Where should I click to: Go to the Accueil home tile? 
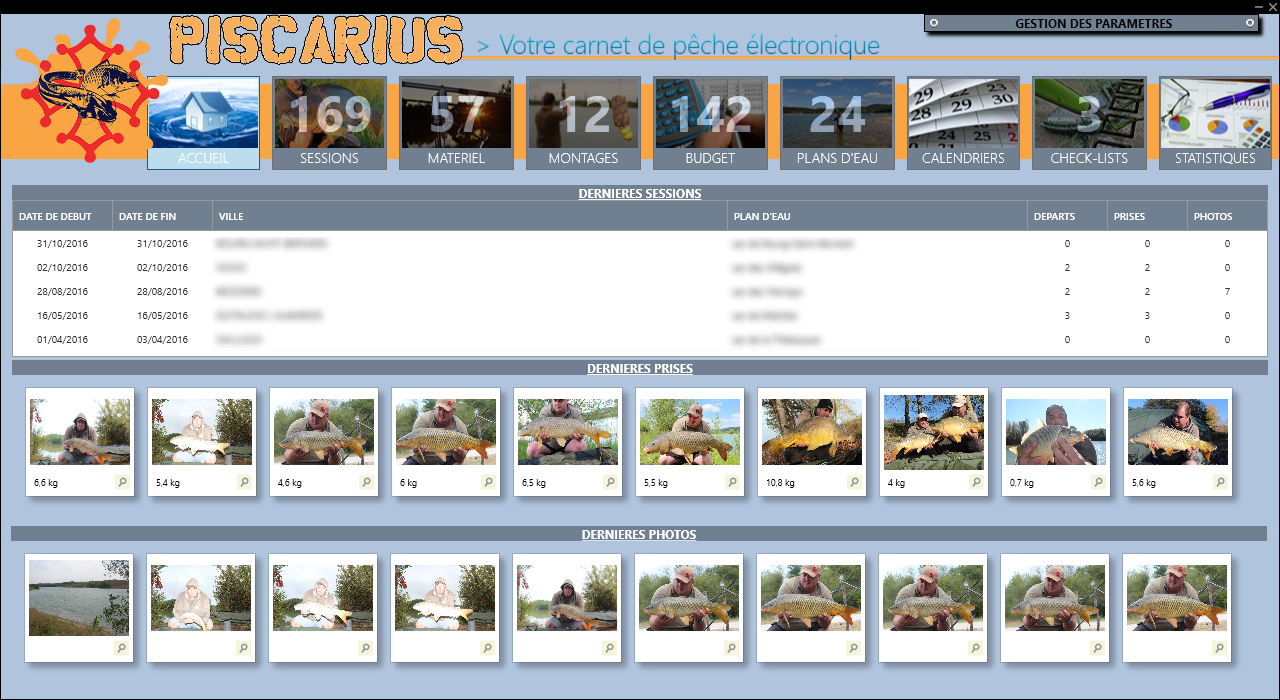[x=203, y=123]
